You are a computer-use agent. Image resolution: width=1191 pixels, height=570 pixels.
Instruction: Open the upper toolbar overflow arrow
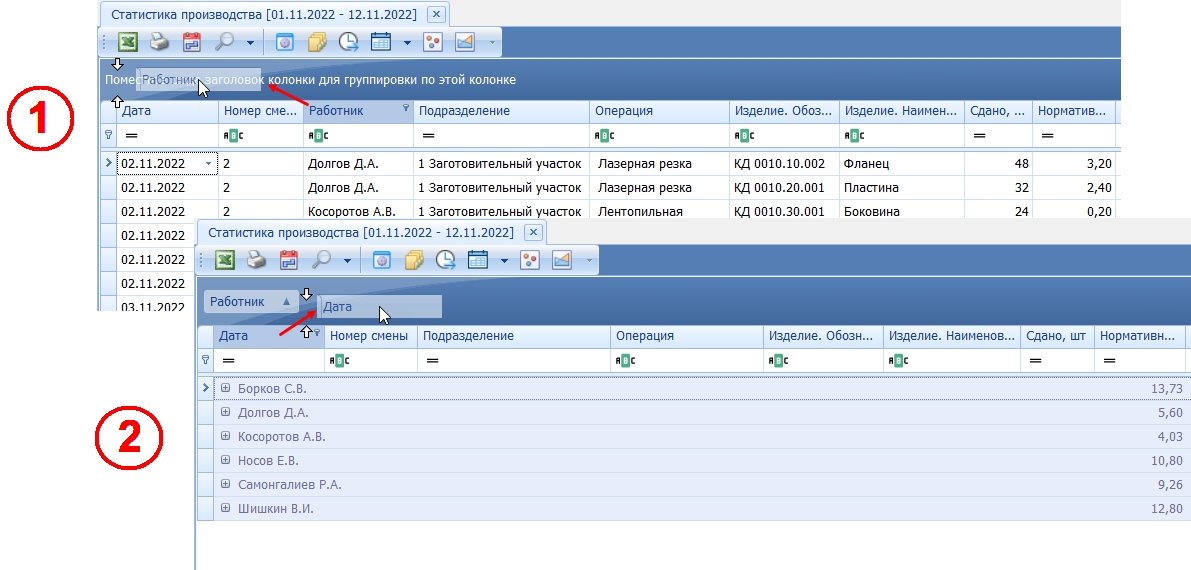coord(492,43)
